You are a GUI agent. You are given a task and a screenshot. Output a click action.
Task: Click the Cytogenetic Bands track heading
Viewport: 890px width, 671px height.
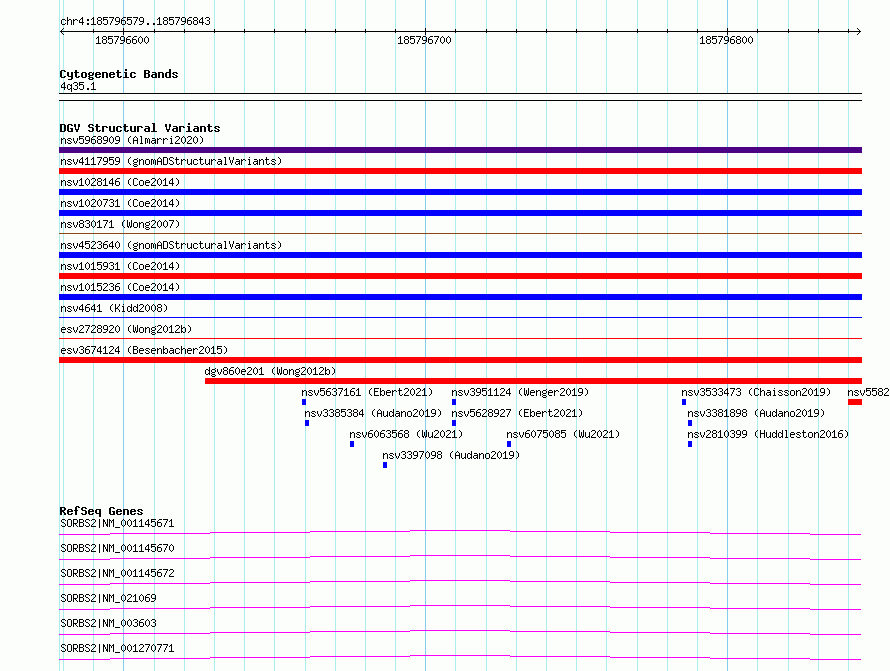119,74
